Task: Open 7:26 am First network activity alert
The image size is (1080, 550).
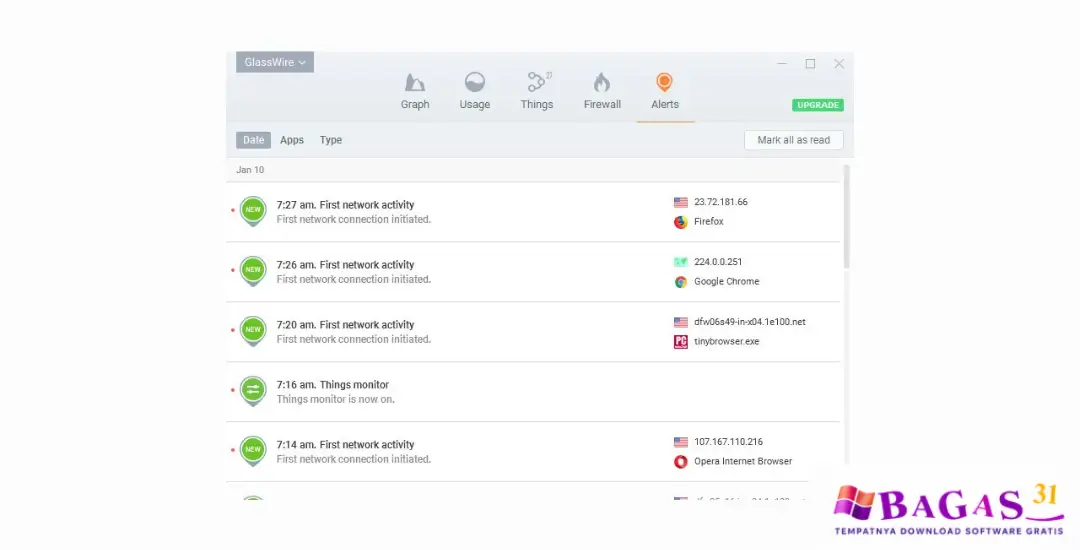Action: (x=533, y=272)
